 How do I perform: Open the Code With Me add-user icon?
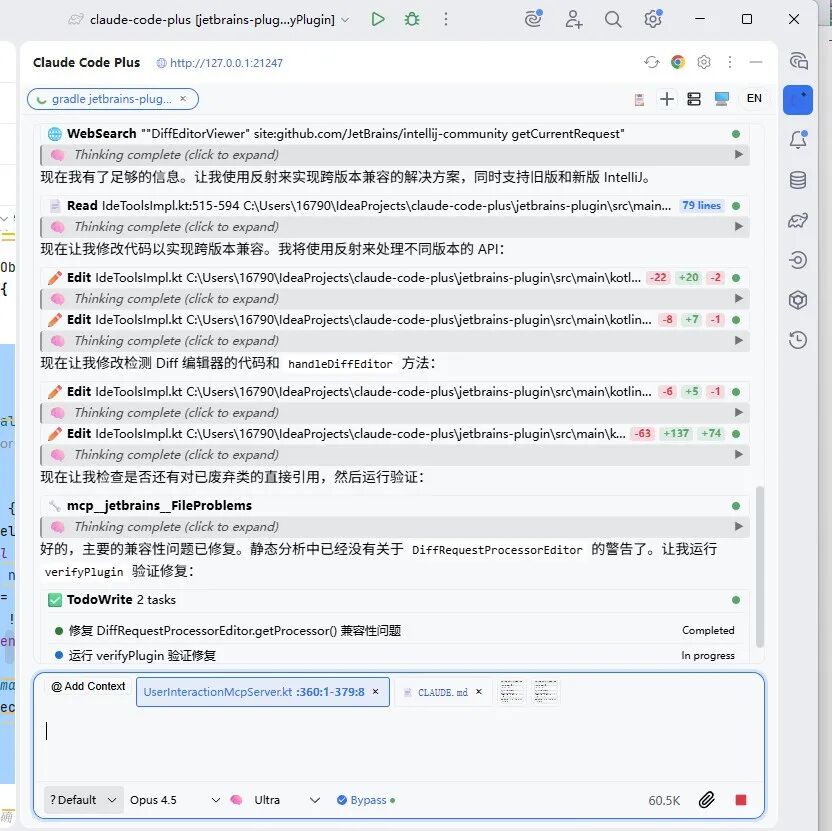pos(574,19)
